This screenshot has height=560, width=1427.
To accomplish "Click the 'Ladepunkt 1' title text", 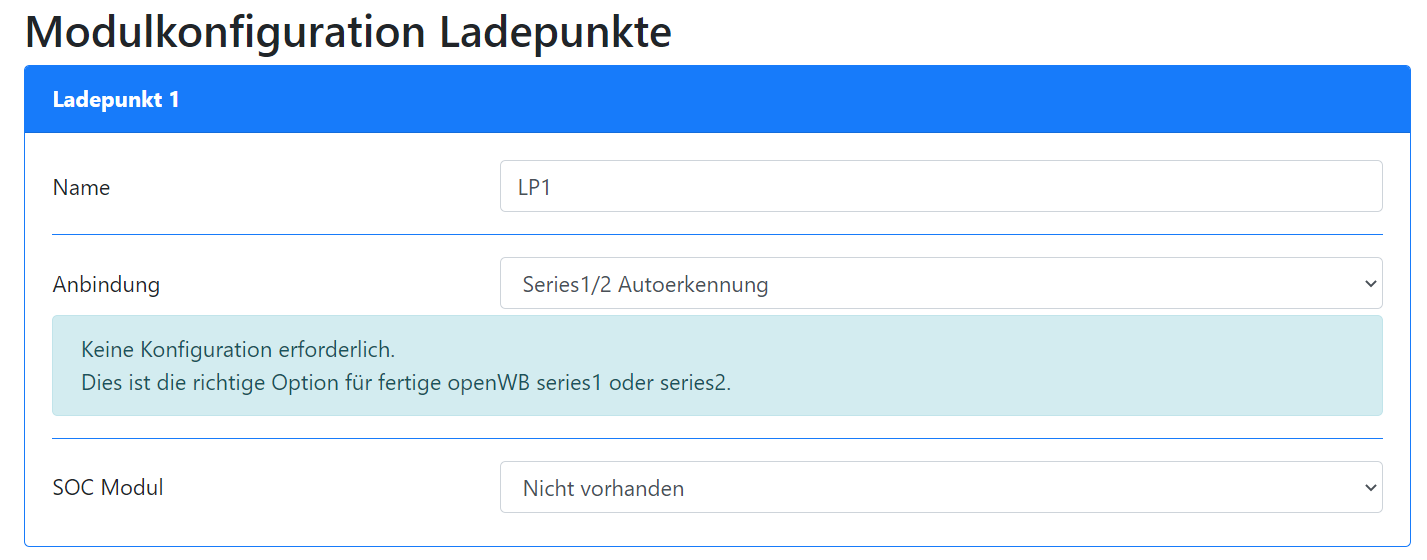I will point(116,100).
